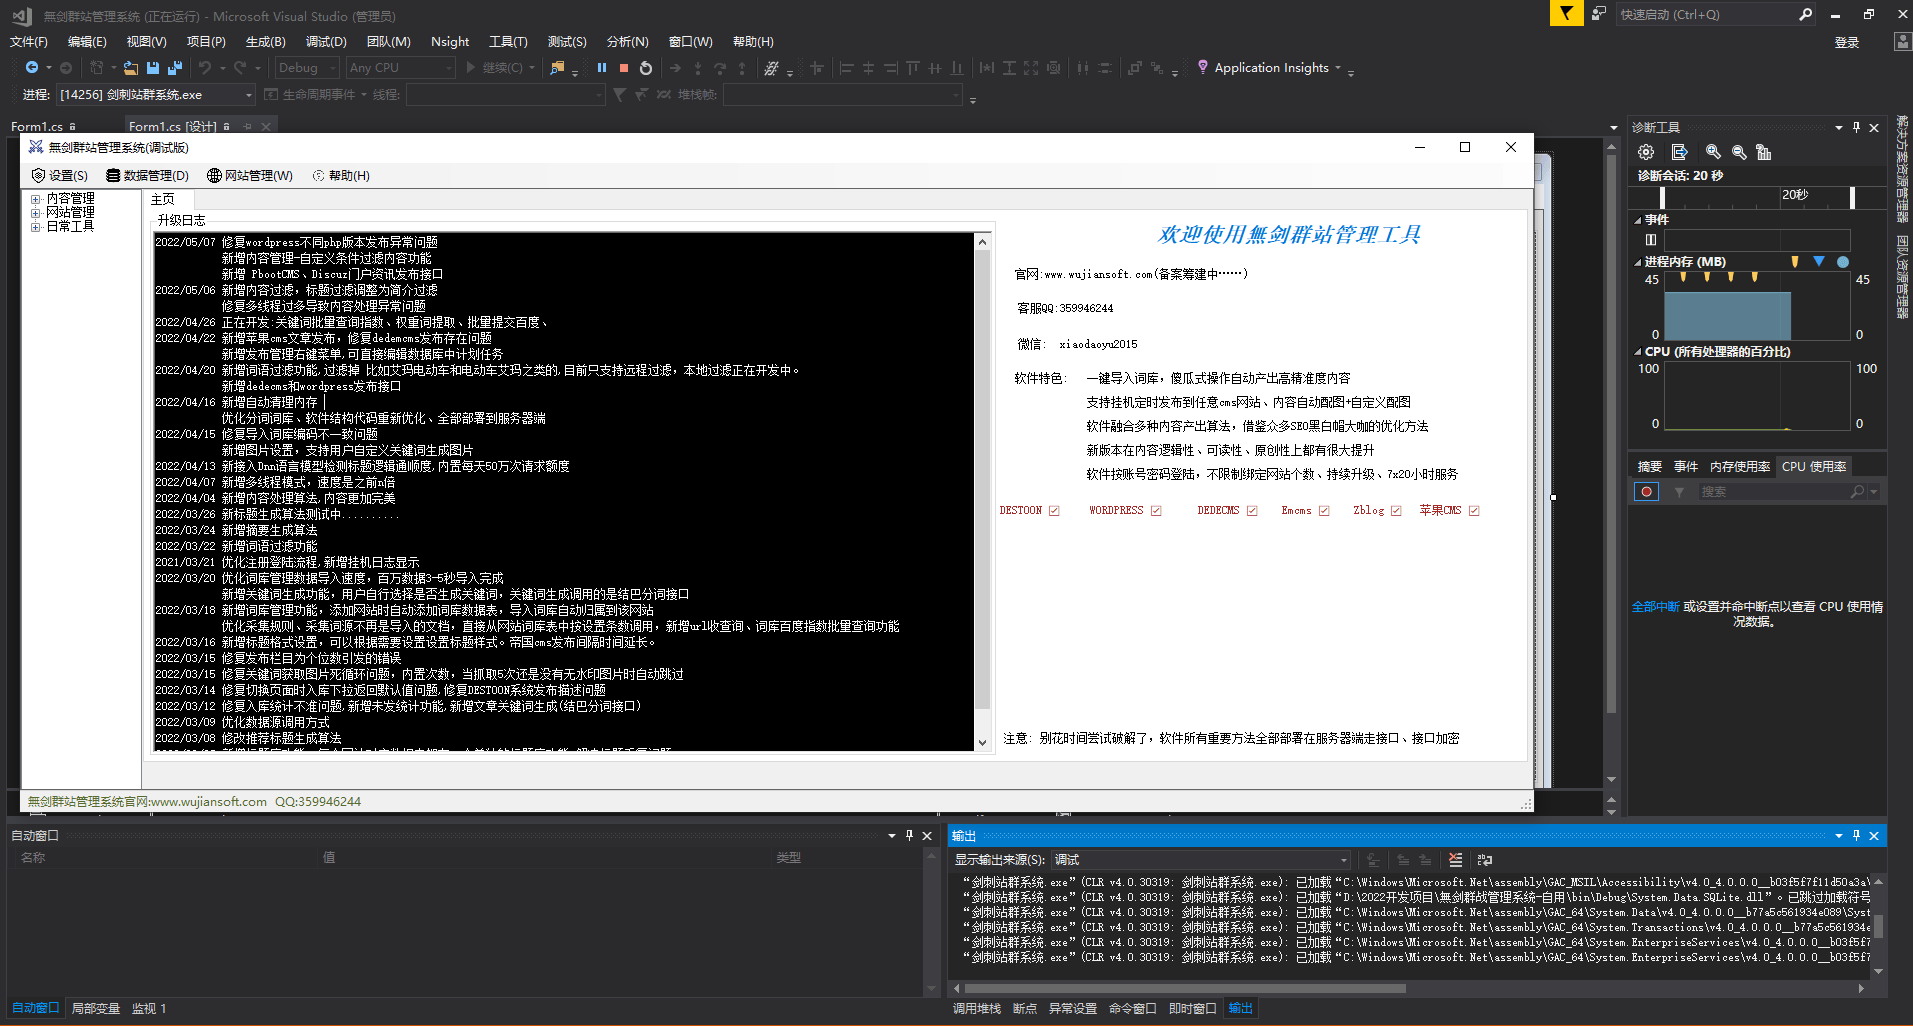The height and width of the screenshot is (1026, 1913).
Task: Click the reset zoom chart icon
Action: 1764,152
